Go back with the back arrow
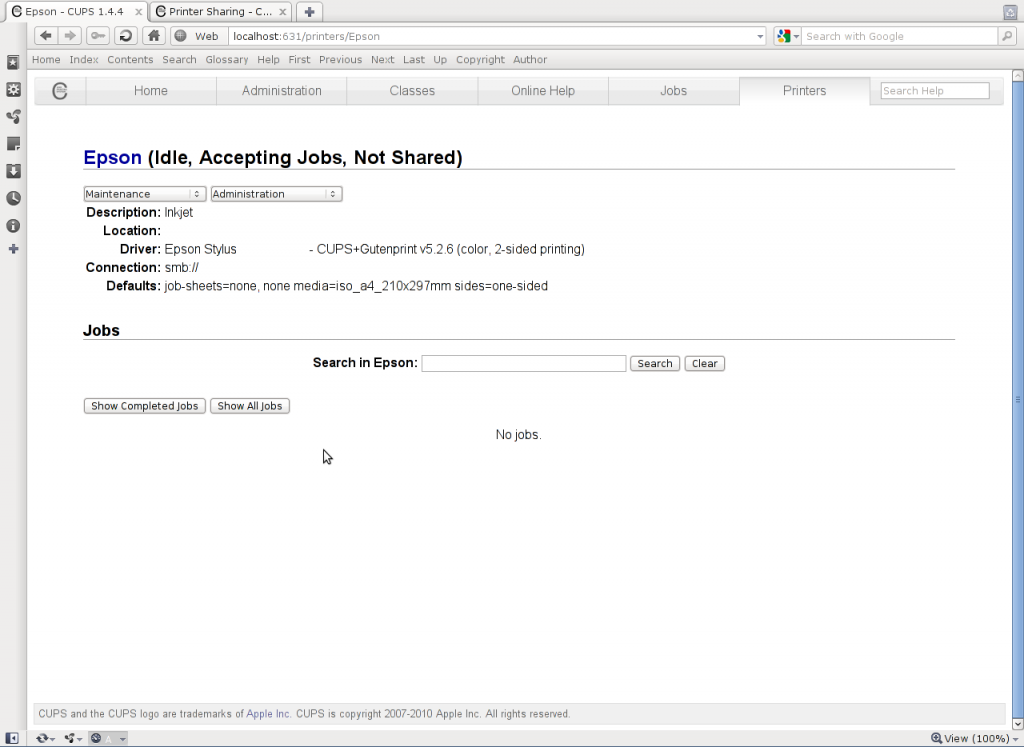 pyautogui.click(x=45, y=36)
